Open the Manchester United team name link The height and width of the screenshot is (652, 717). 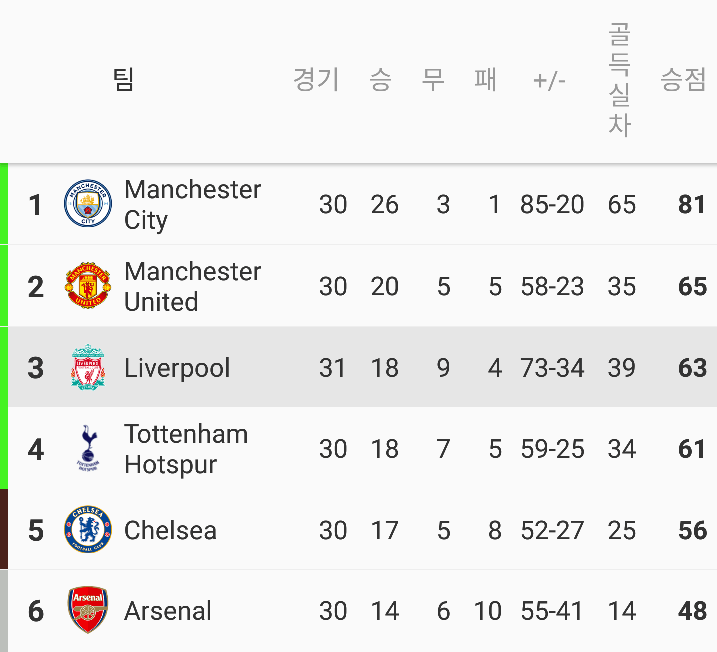192,287
